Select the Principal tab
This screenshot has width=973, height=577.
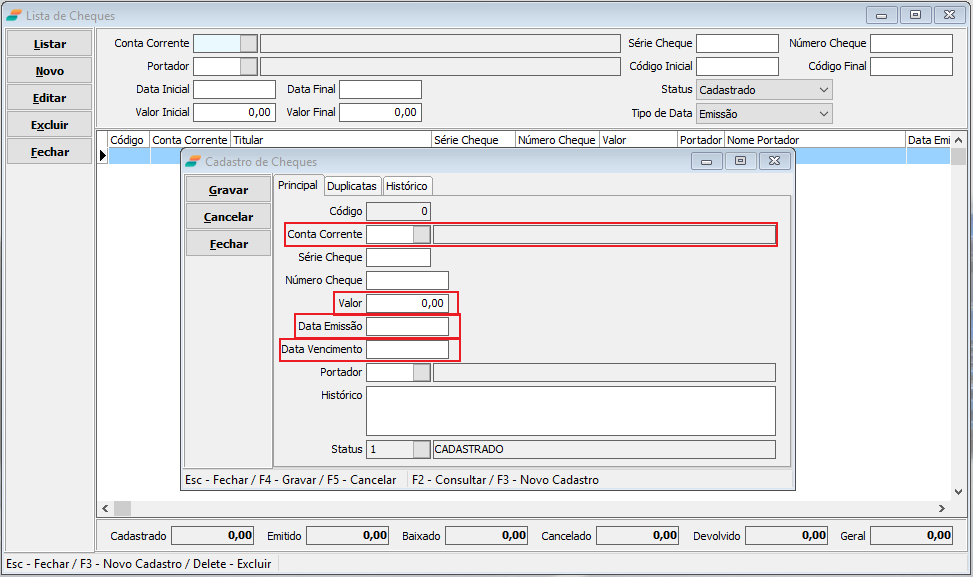[297, 185]
